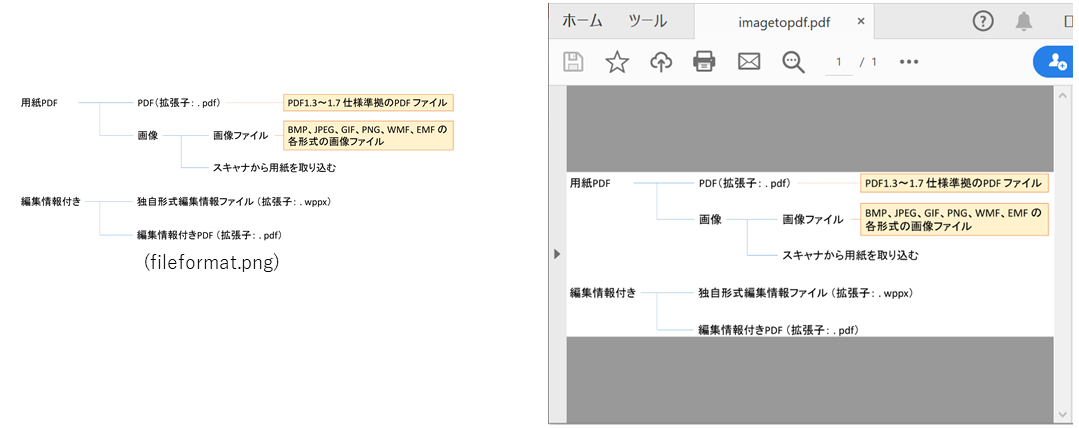Image resolution: width=1079 pixels, height=428 pixels.
Task: Open the notifications bell icon
Action: (x=1024, y=21)
